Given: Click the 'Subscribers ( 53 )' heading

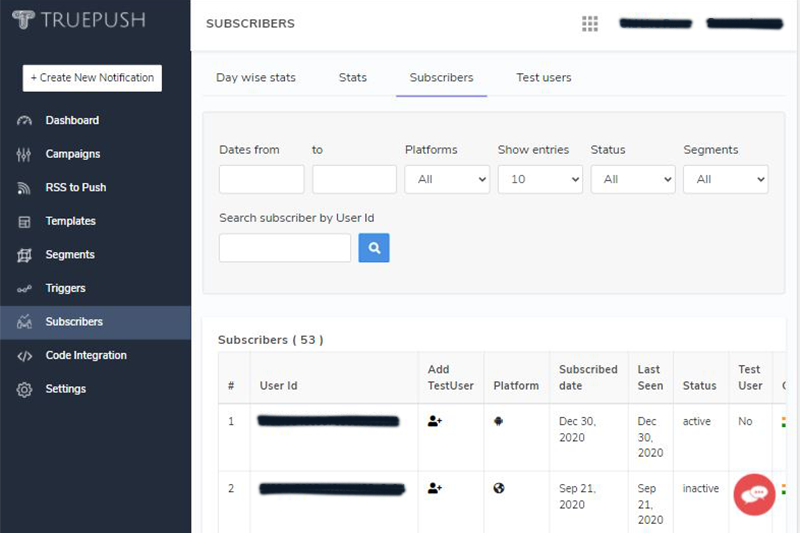Looking at the screenshot, I should (270, 340).
